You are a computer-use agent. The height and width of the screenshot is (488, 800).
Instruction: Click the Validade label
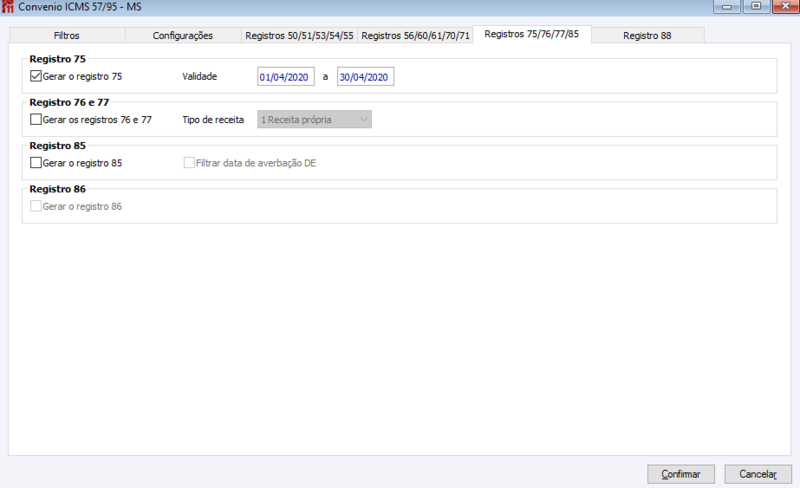pos(199,77)
